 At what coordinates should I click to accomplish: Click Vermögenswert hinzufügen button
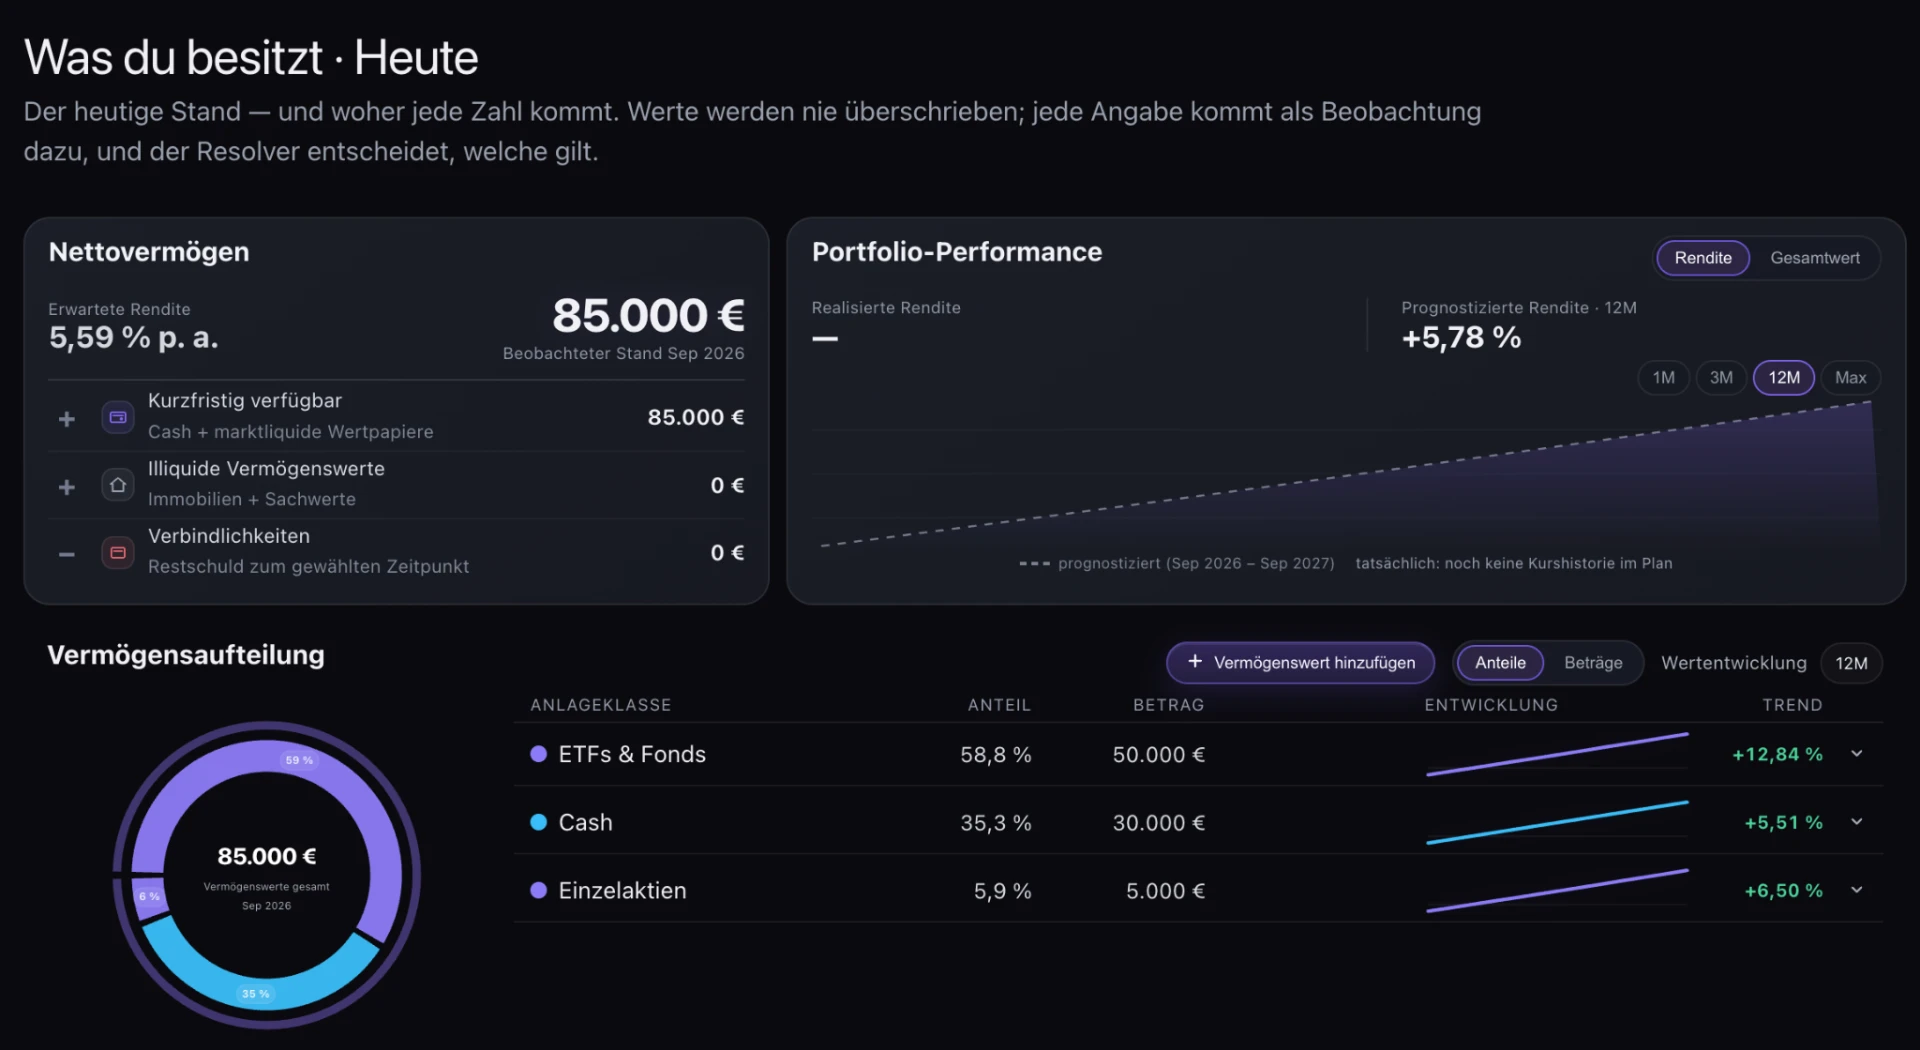pos(1301,663)
